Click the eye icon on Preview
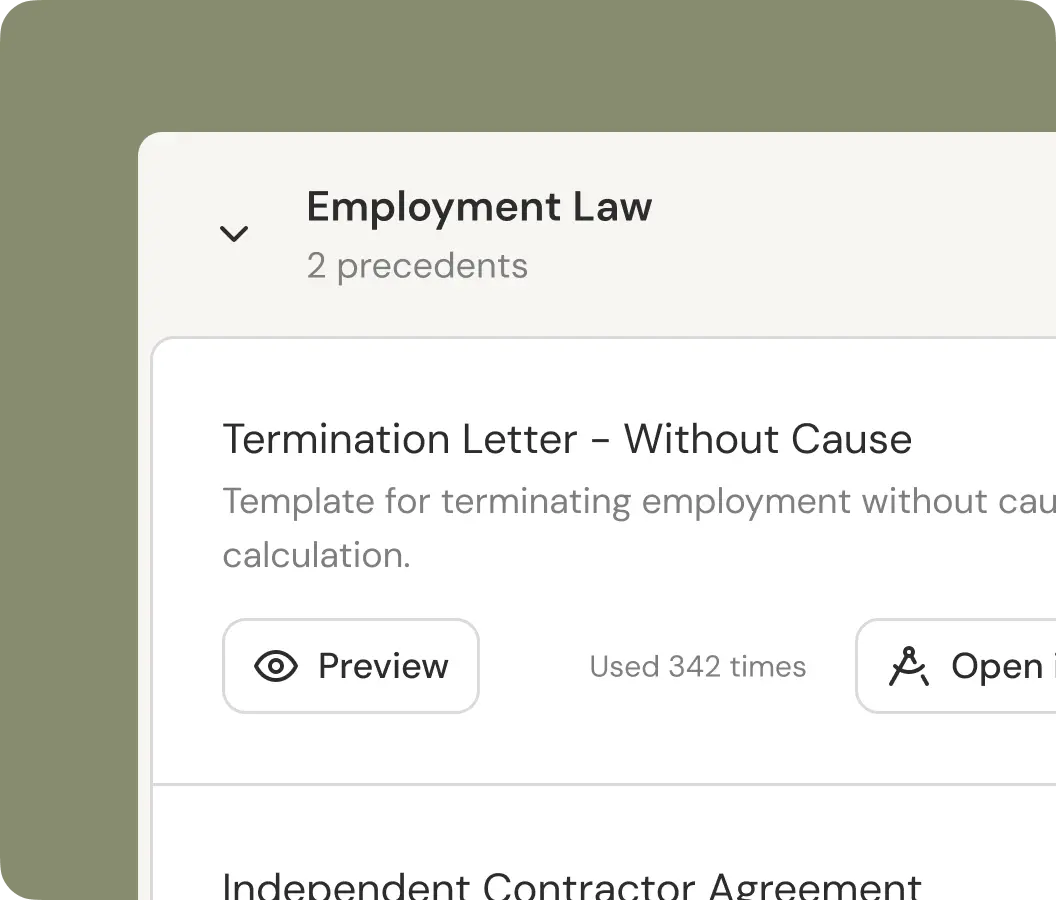The width and height of the screenshot is (1056, 900). (276, 666)
